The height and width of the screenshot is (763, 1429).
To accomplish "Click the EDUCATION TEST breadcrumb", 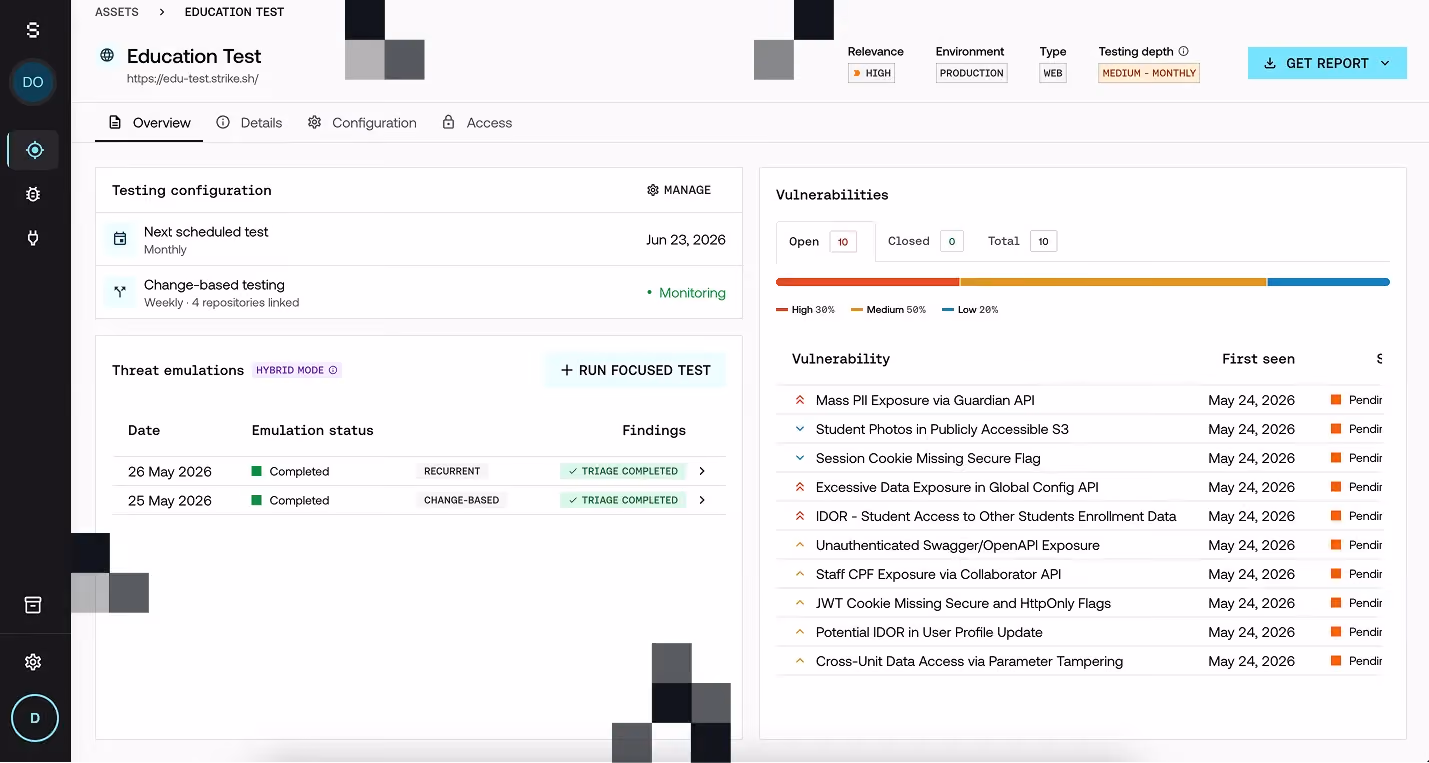I will pyautogui.click(x=234, y=12).
